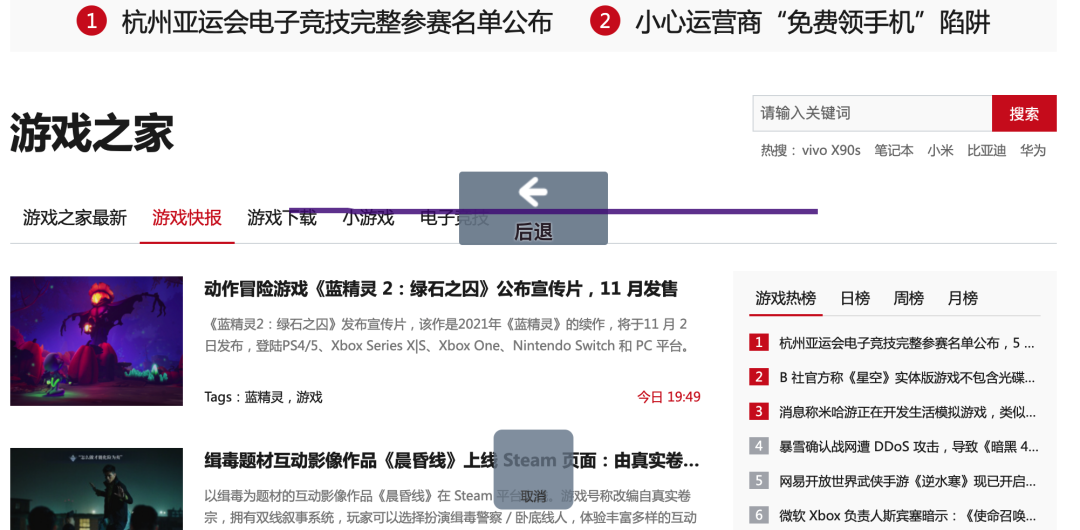Switch to the 游戏下载 tab
The height and width of the screenshot is (530, 1080).
coord(282,218)
